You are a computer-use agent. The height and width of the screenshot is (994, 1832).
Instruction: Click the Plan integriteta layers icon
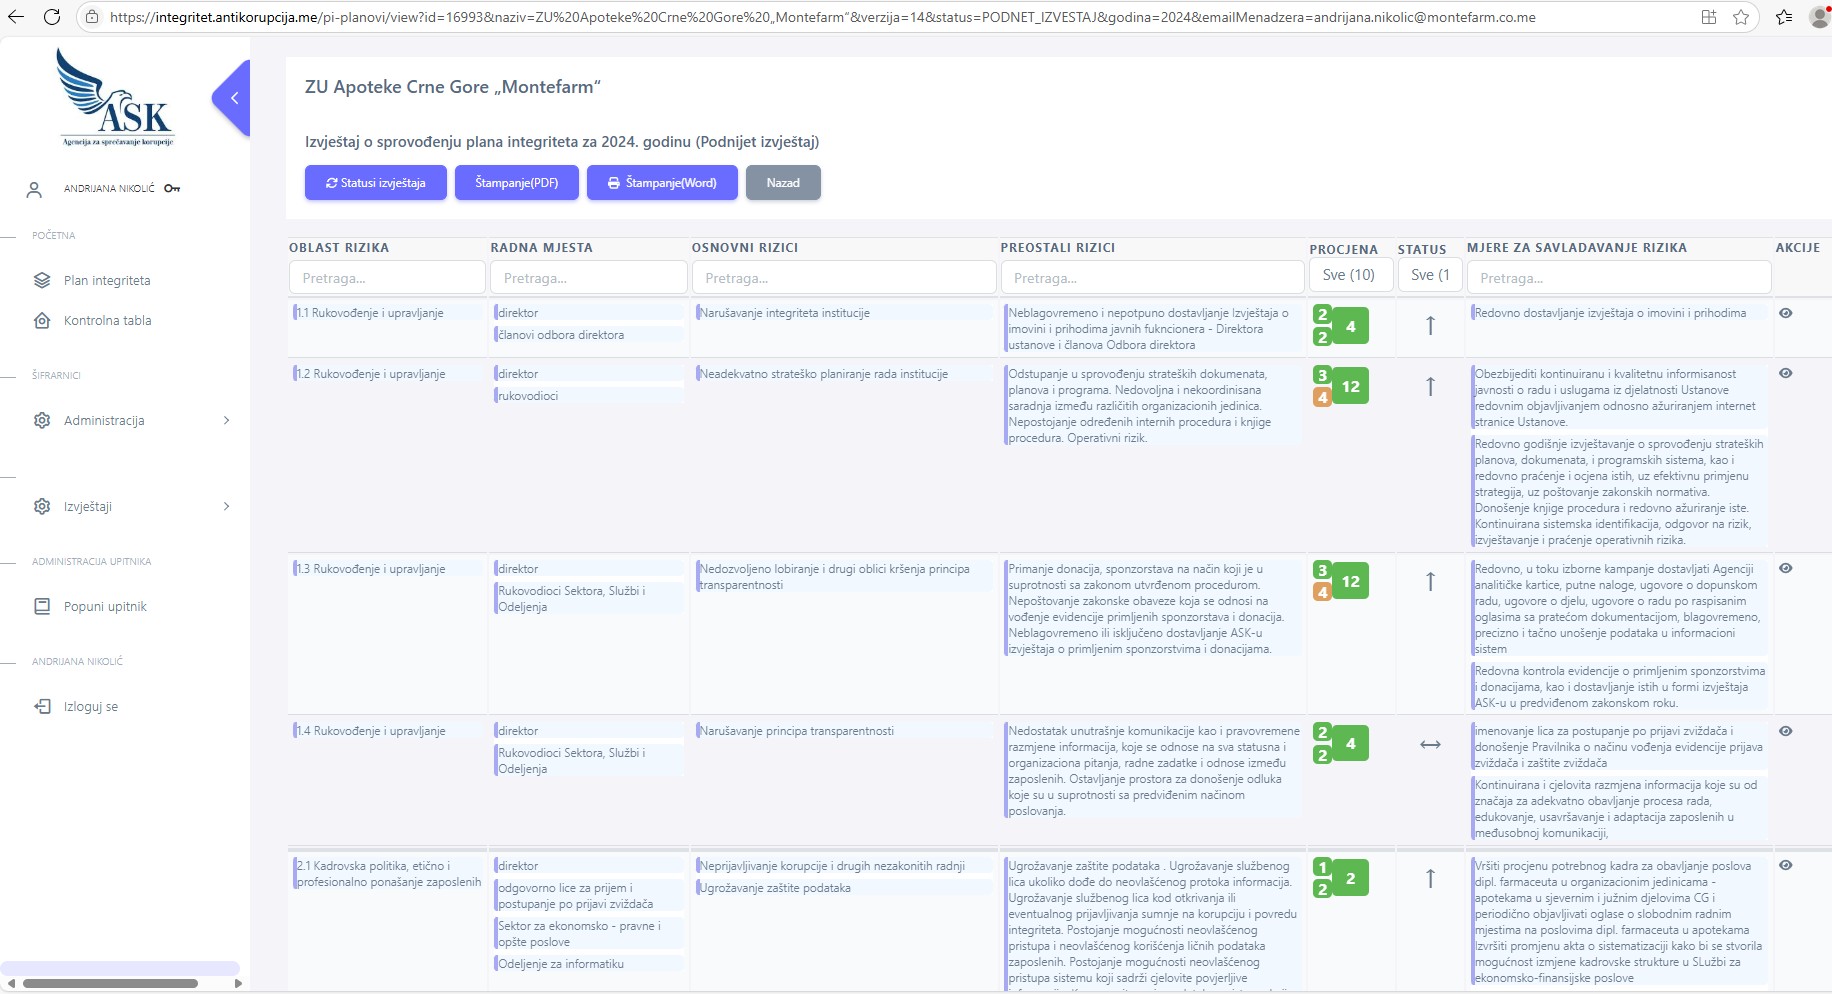pos(42,280)
